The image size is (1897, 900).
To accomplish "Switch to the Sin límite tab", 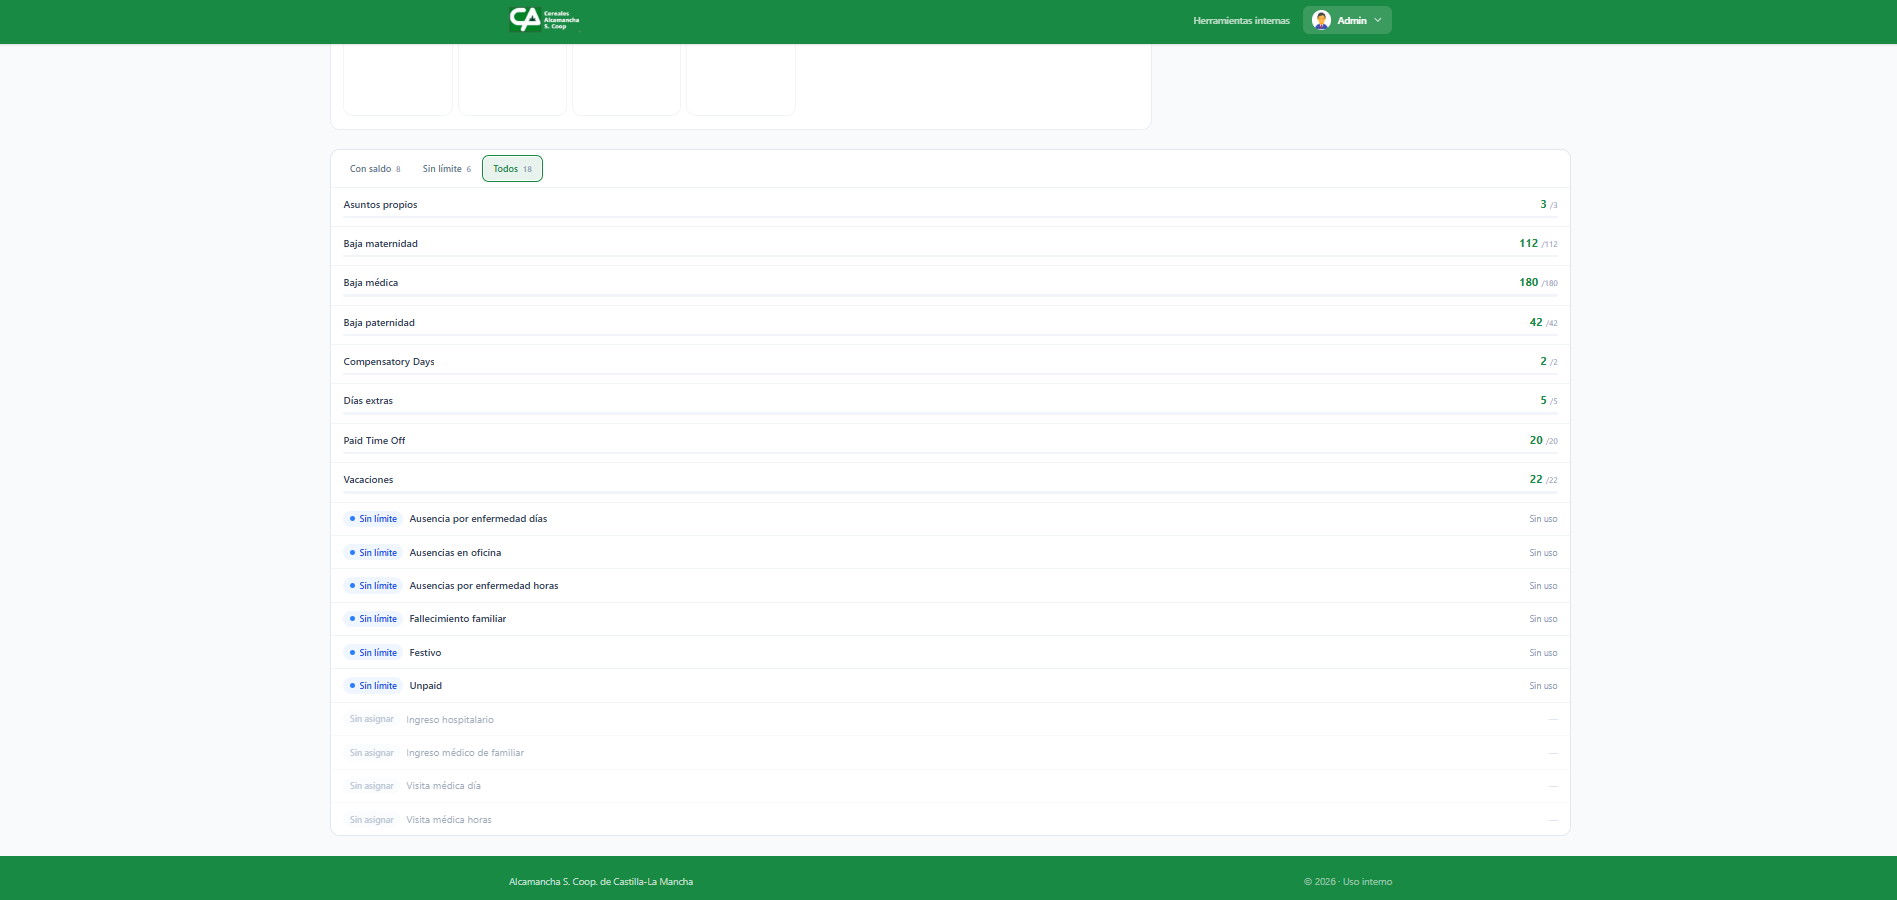I will point(446,169).
